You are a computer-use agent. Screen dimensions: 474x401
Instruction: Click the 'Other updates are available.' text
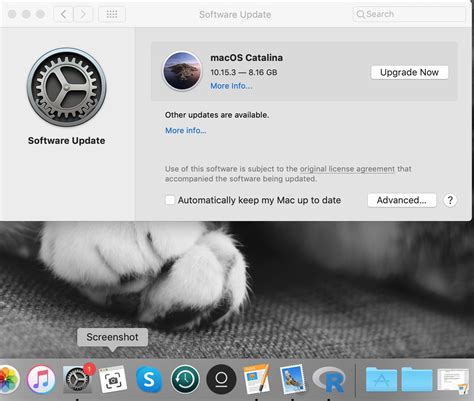tap(217, 115)
